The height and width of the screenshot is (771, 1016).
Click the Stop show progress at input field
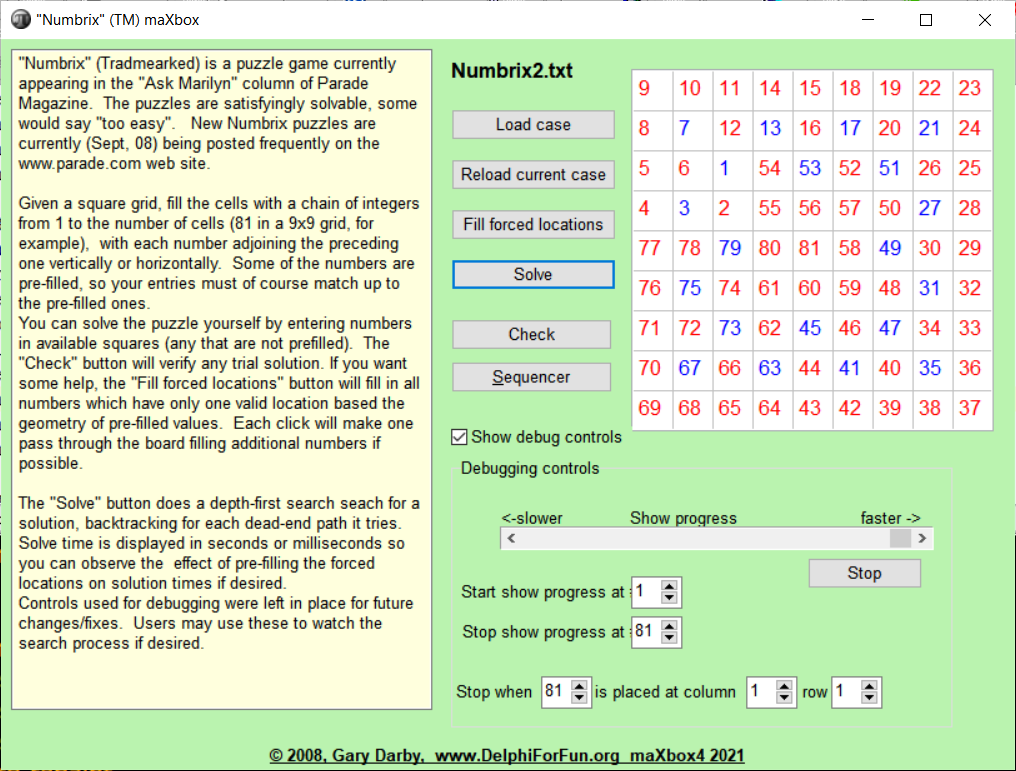click(645, 632)
